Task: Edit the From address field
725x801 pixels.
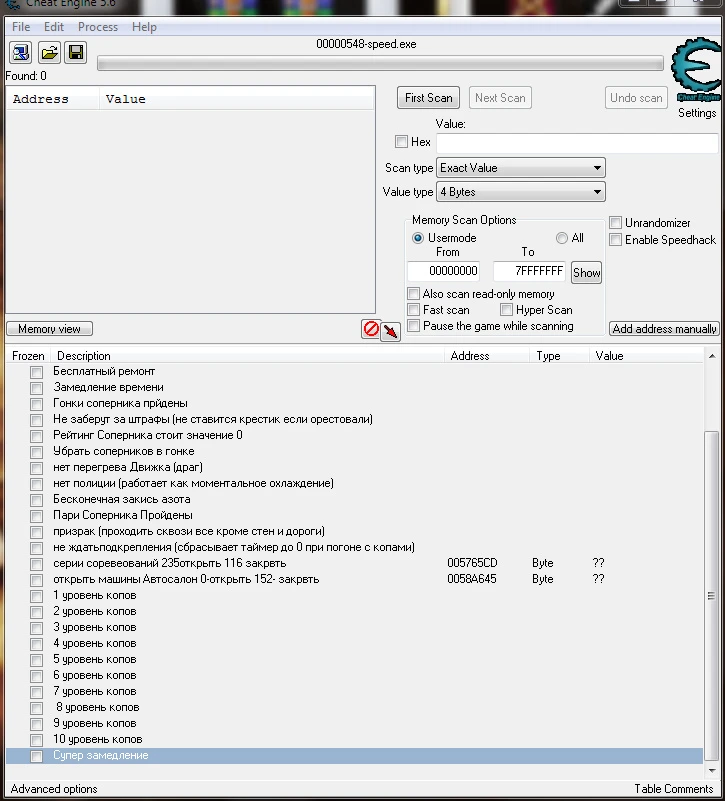Action: 443,271
